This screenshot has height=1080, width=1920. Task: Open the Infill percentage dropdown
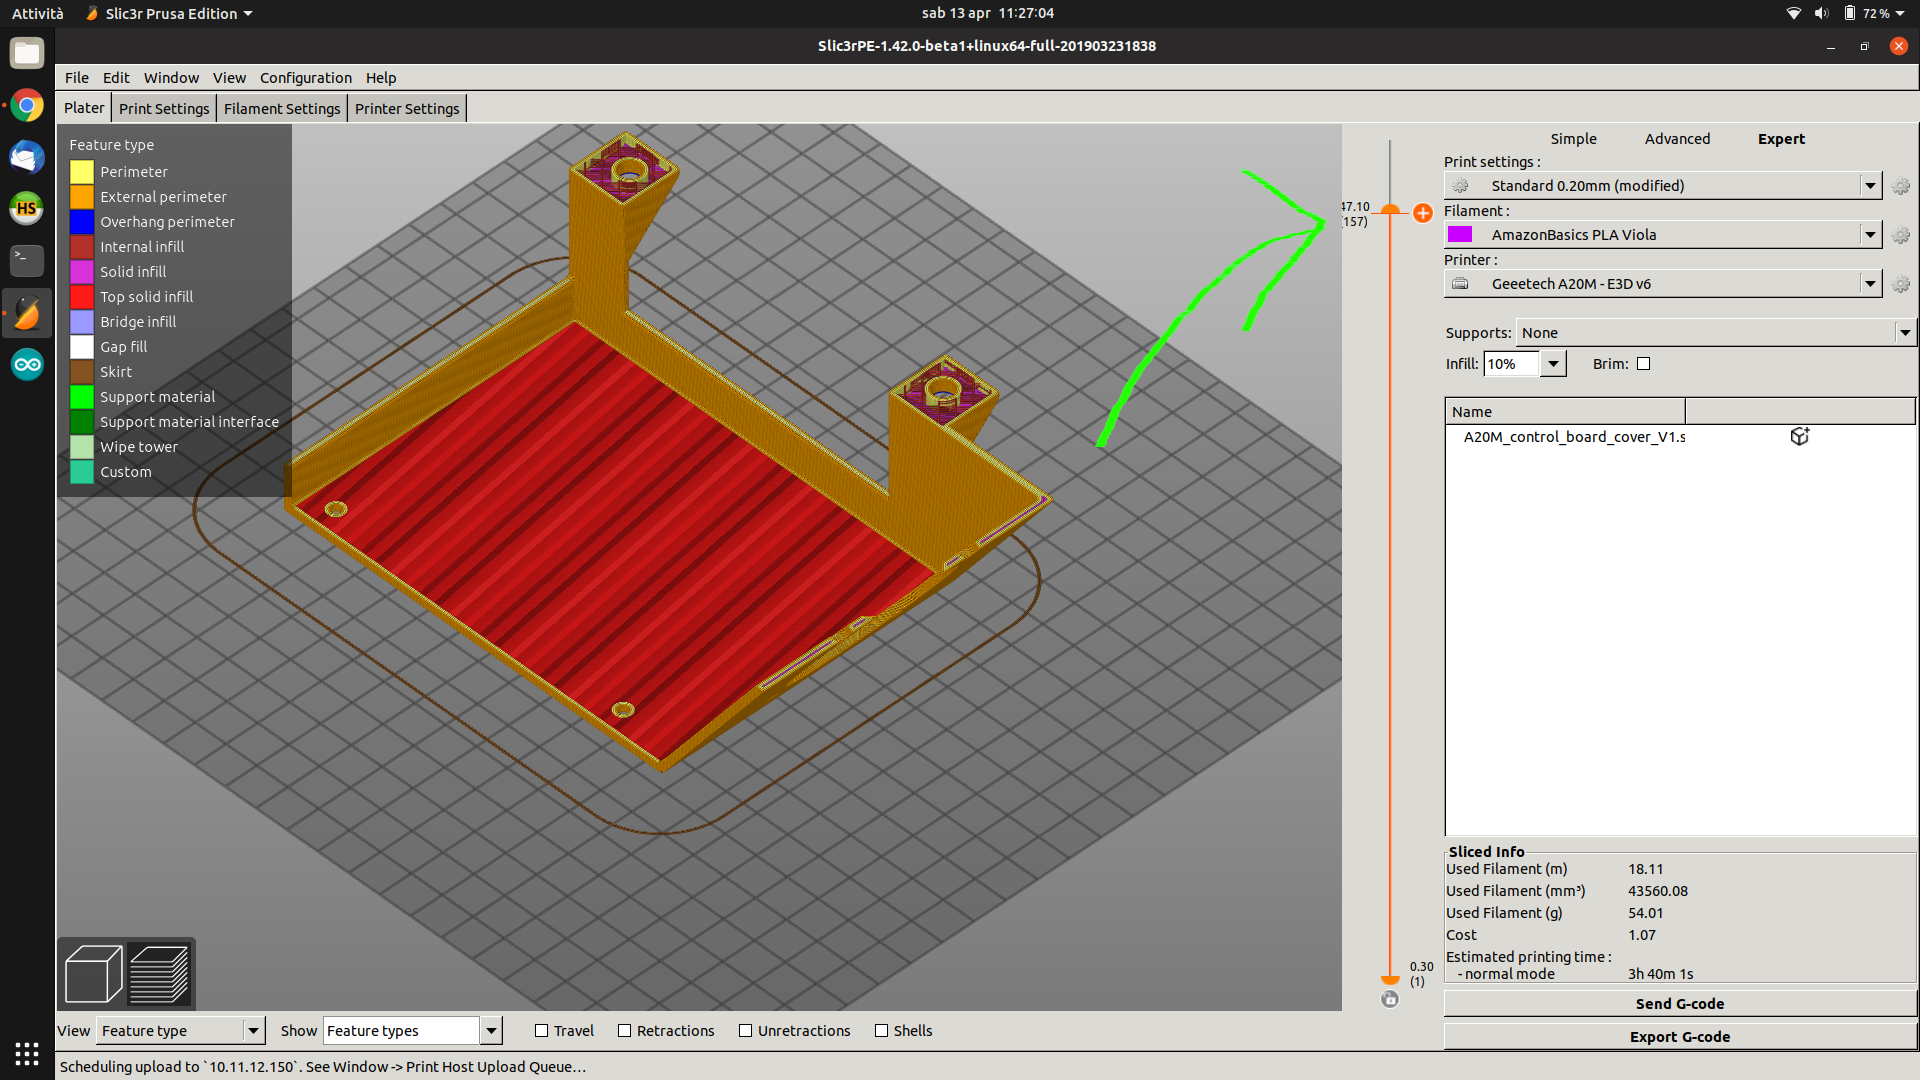(x=1552, y=364)
